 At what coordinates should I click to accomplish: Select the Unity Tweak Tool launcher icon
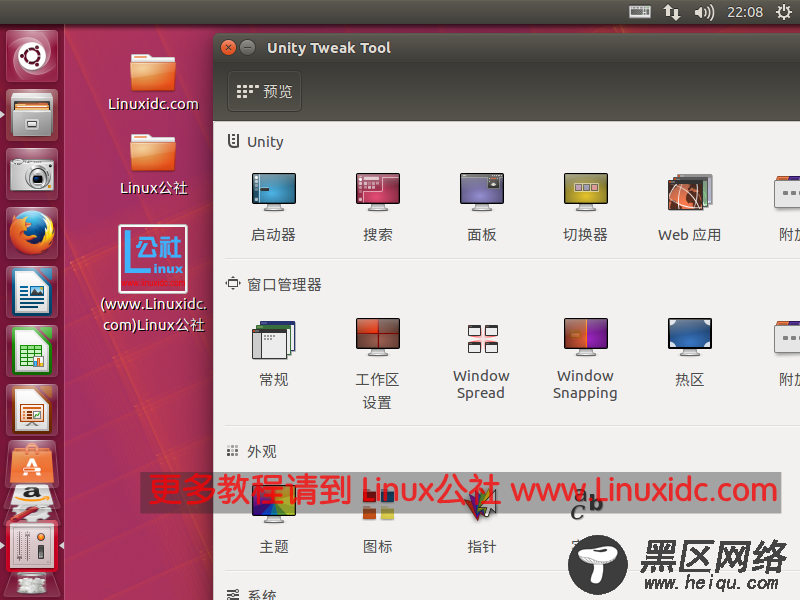[x=32, y=545]
